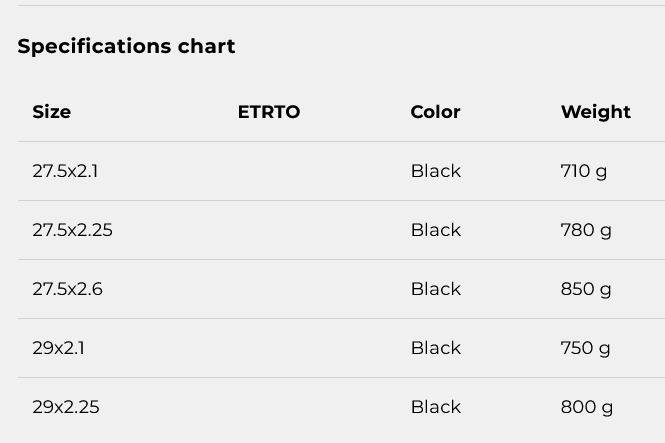Select the 27.5x2.1 size cell
The width and height of the screenshot is (665, 443).
coord(65,171)
